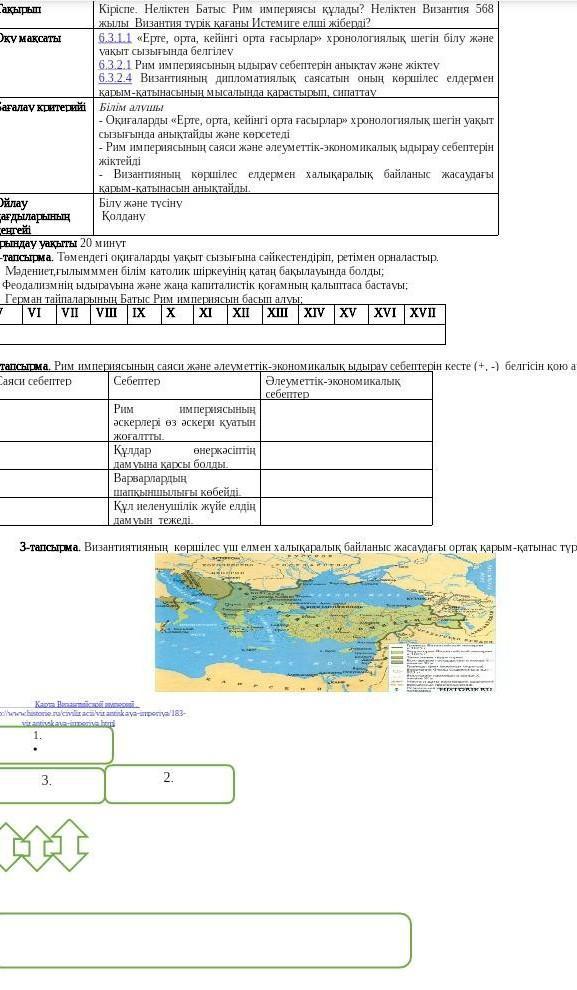Click the XVII century cell in the timeline
Screen dimensions: 577x990
click(424, 314)
